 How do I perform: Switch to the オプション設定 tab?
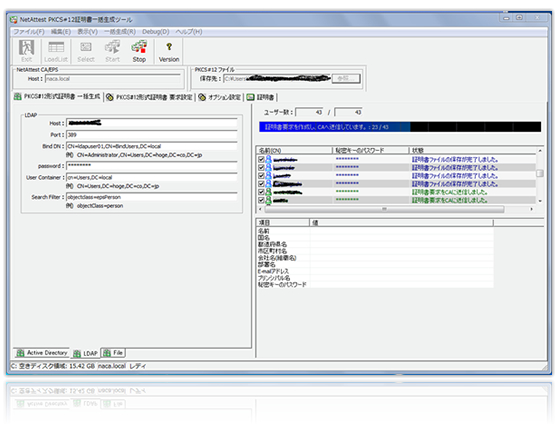(x=220, y=97)
